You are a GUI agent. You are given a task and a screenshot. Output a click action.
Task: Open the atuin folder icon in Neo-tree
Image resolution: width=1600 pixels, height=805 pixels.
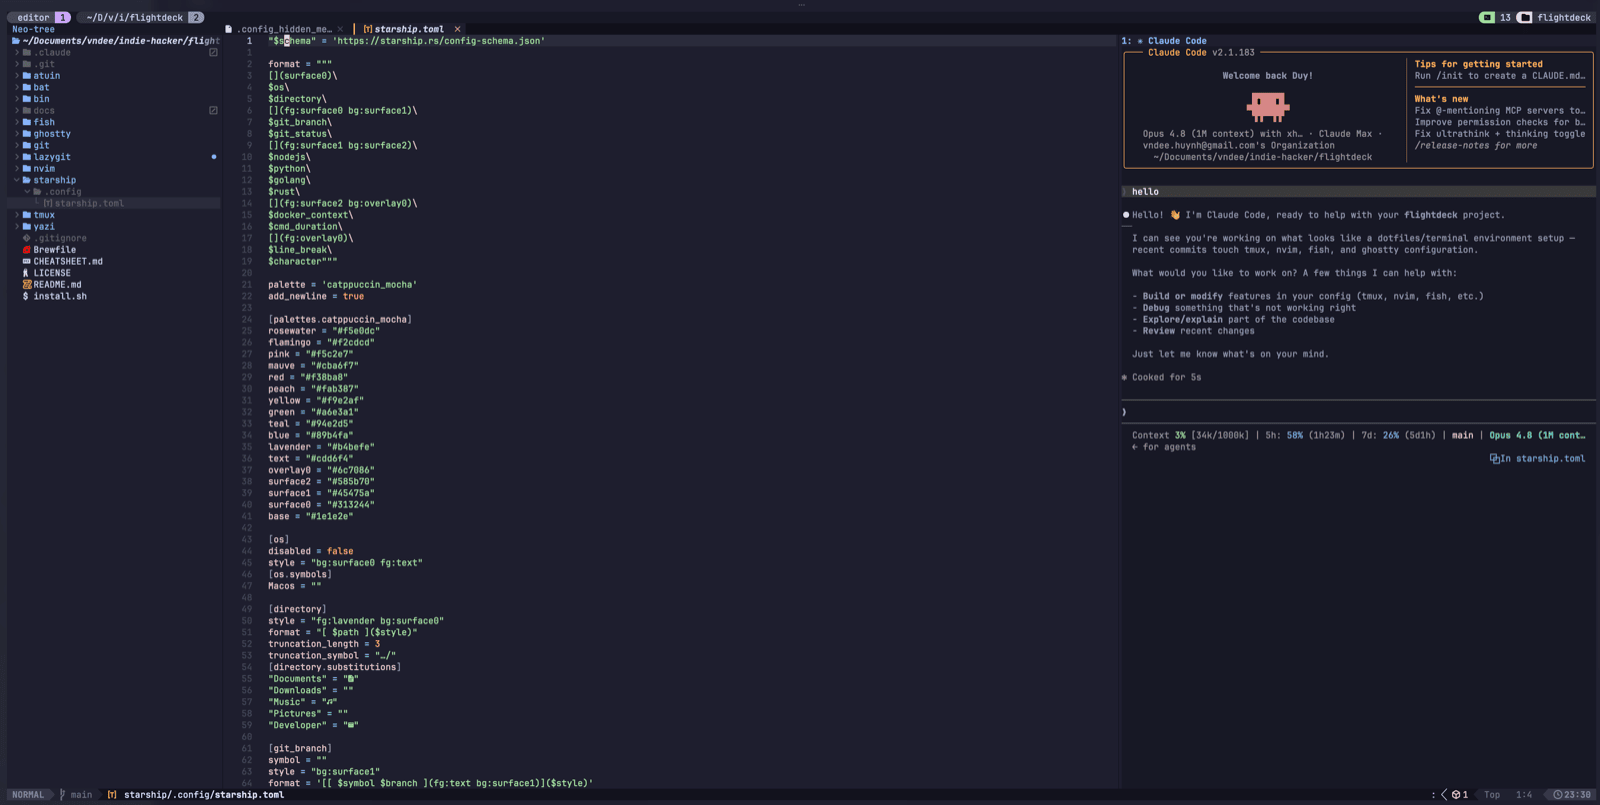[27, 76]
